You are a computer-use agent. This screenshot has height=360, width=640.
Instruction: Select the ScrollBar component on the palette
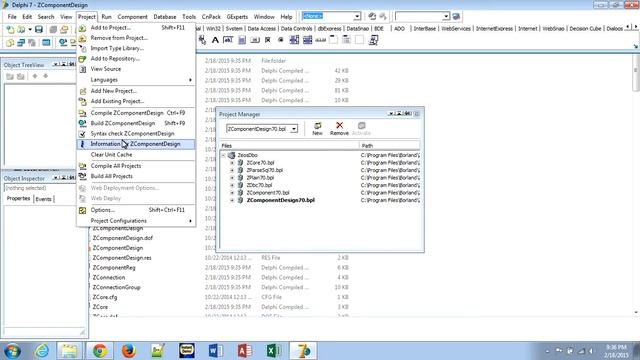pyautogui.click(x=320, y=40)
